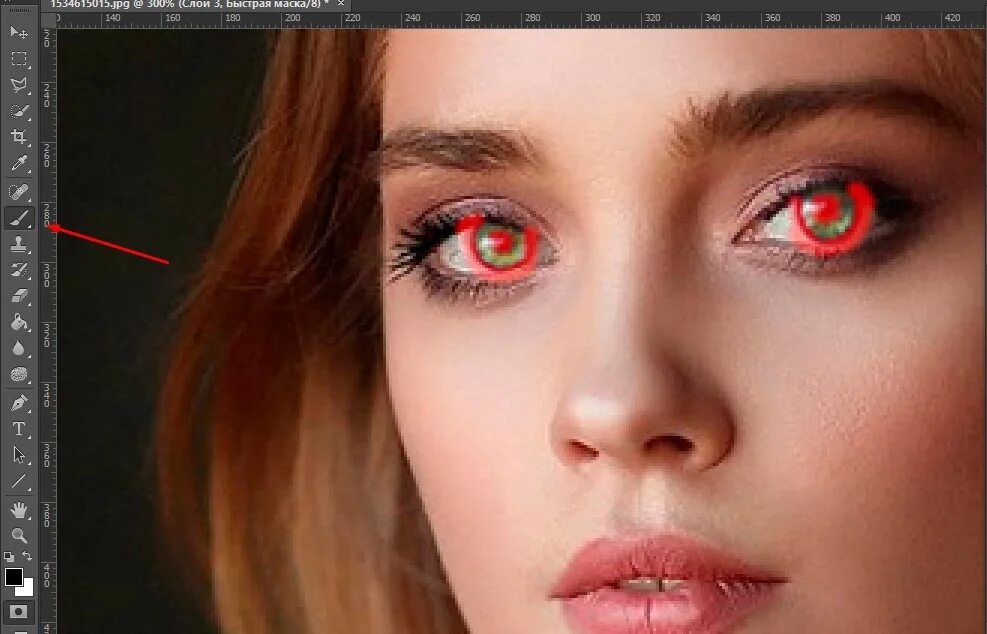Toggle Quick Mask mode button
987x634 pixels.
click(x=19, y=611)
